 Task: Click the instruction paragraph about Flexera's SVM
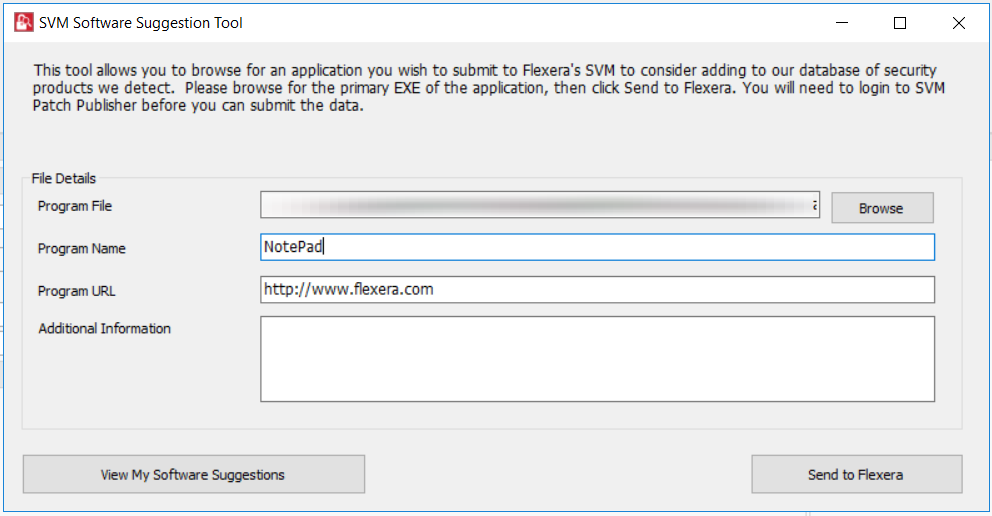coord(488,88)
